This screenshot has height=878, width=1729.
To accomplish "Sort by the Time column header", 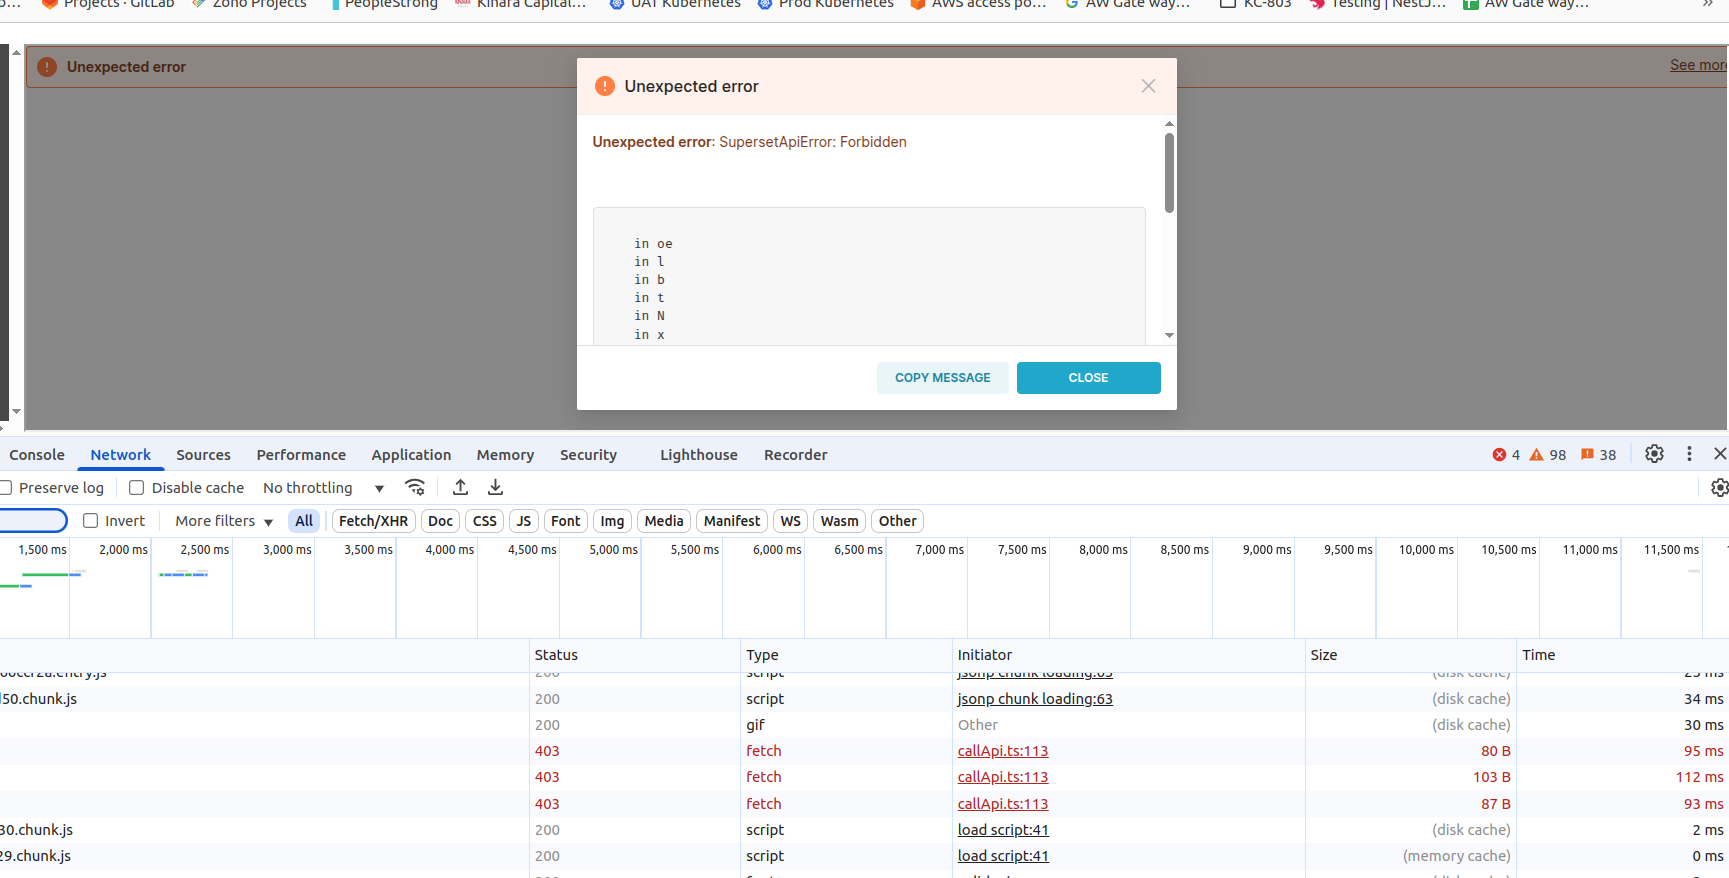I will [x=1622, y=655].
